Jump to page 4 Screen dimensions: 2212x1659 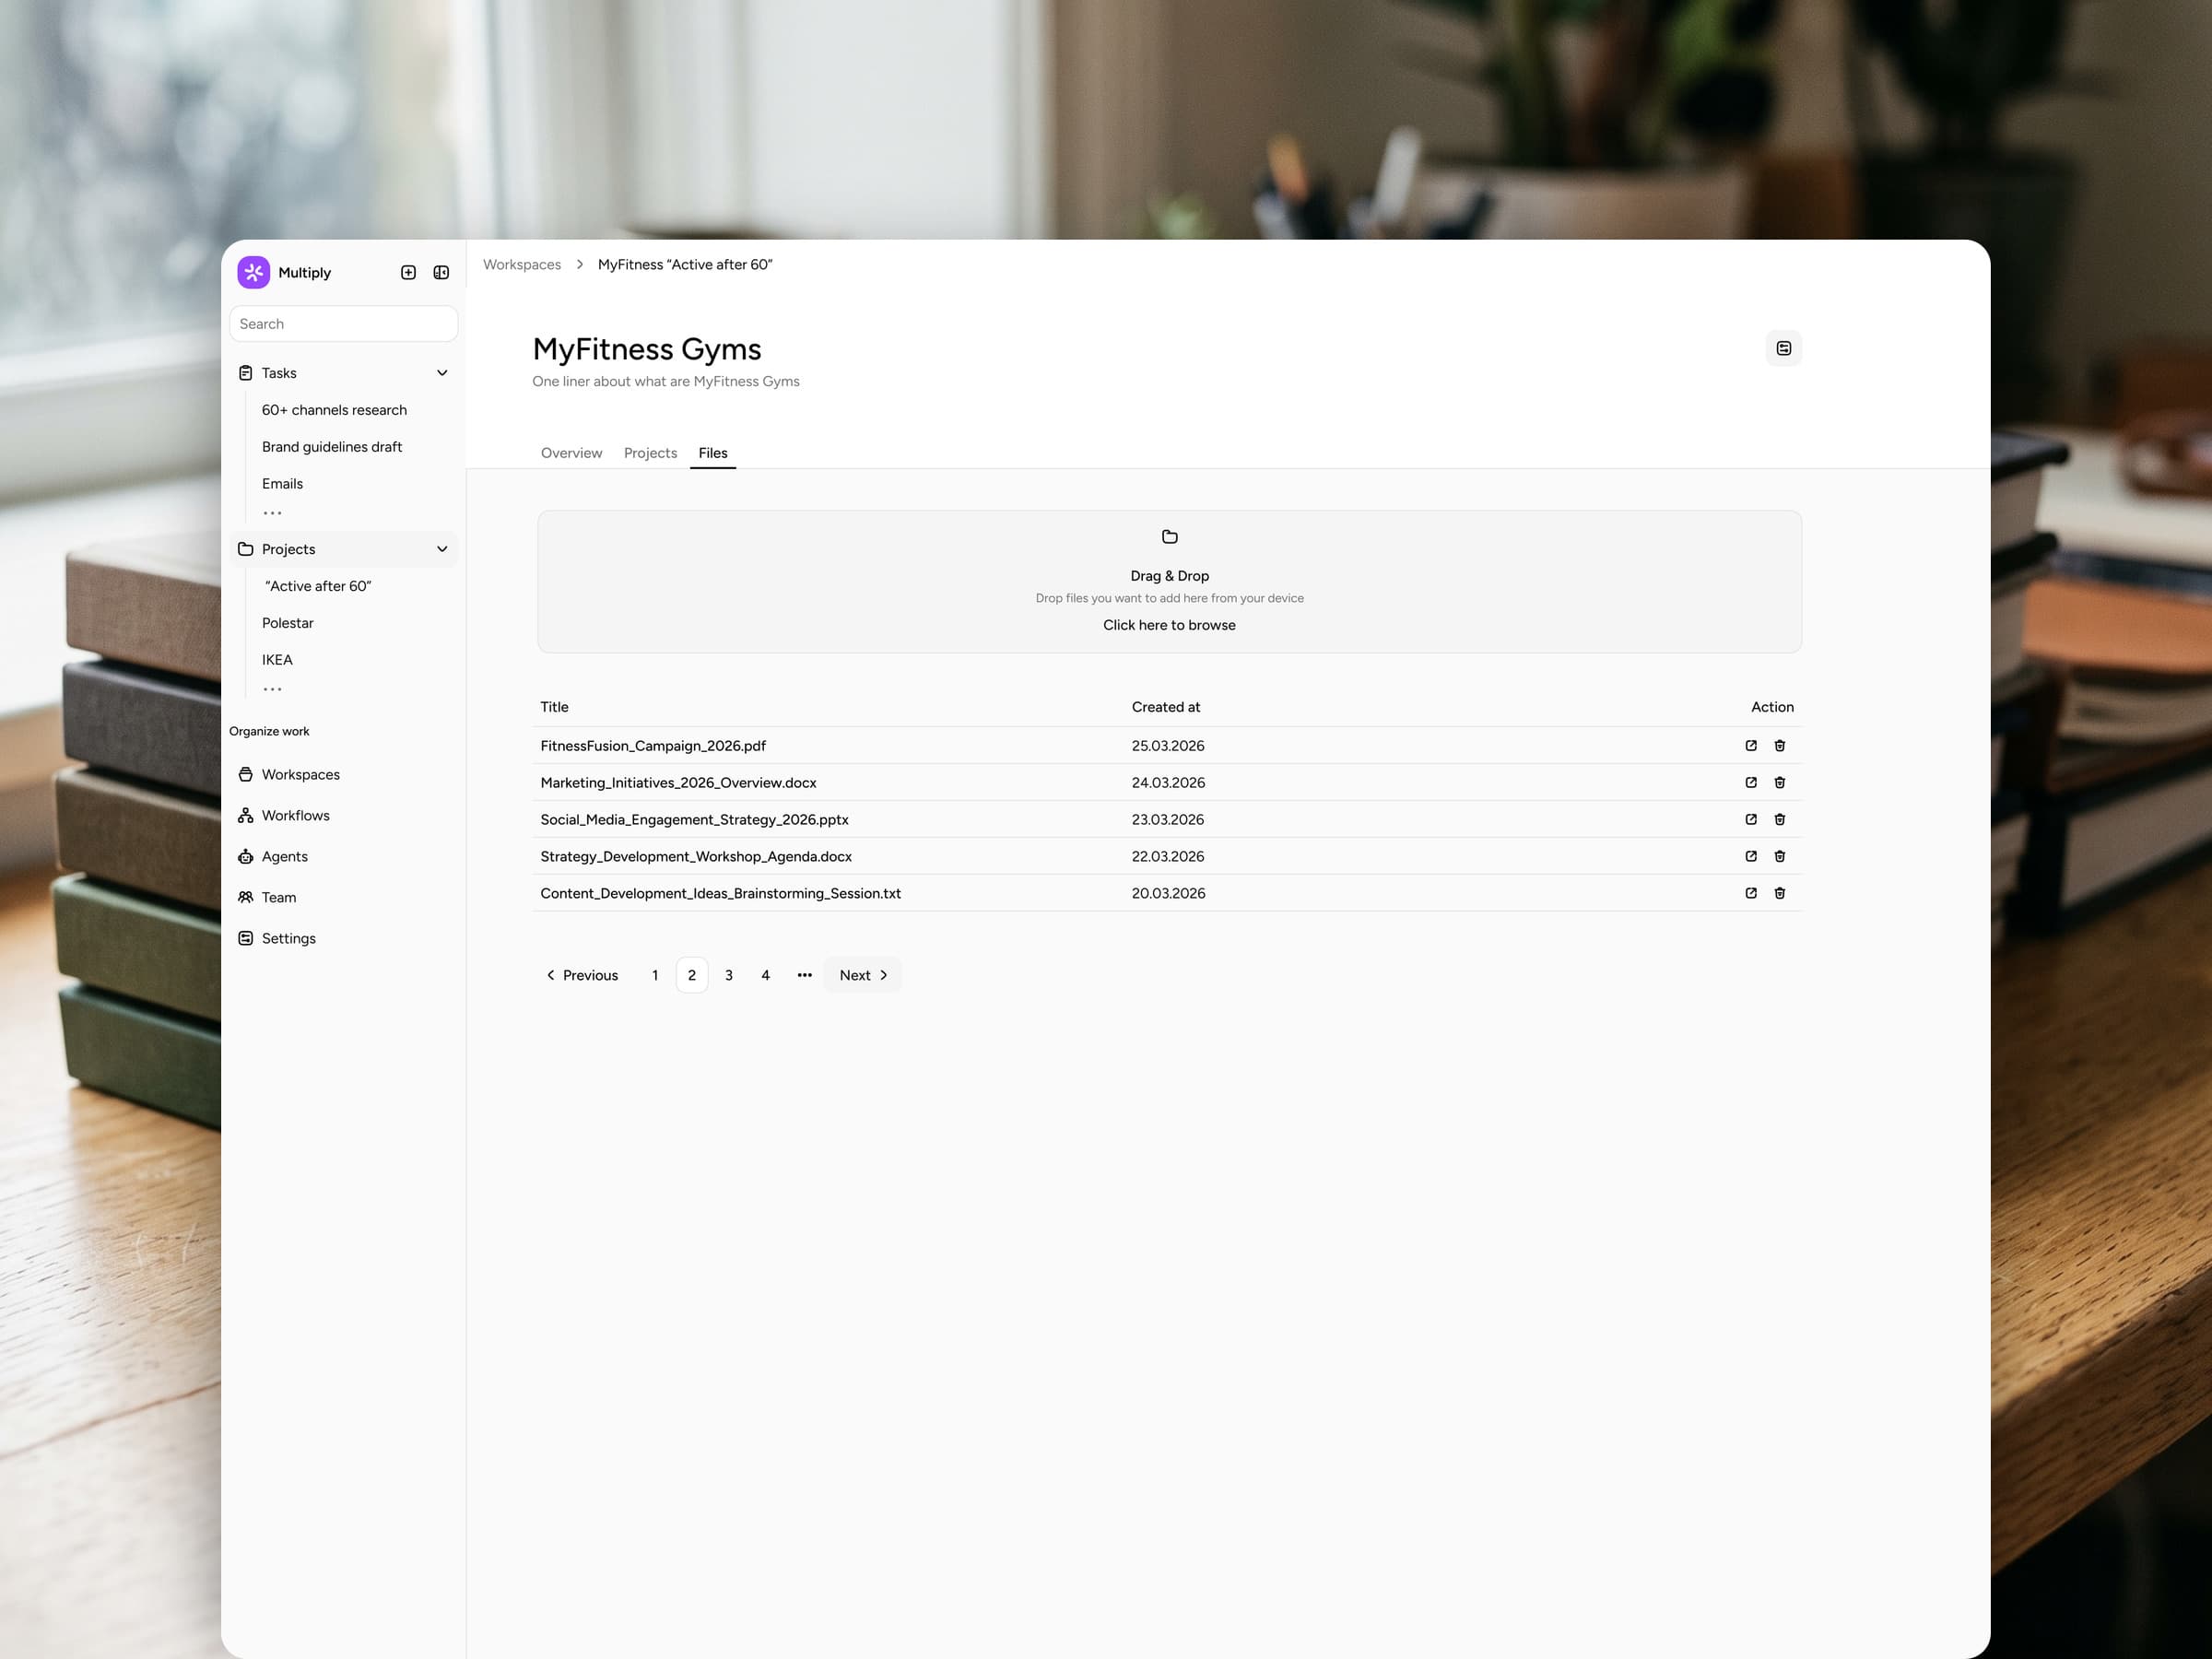765,975
